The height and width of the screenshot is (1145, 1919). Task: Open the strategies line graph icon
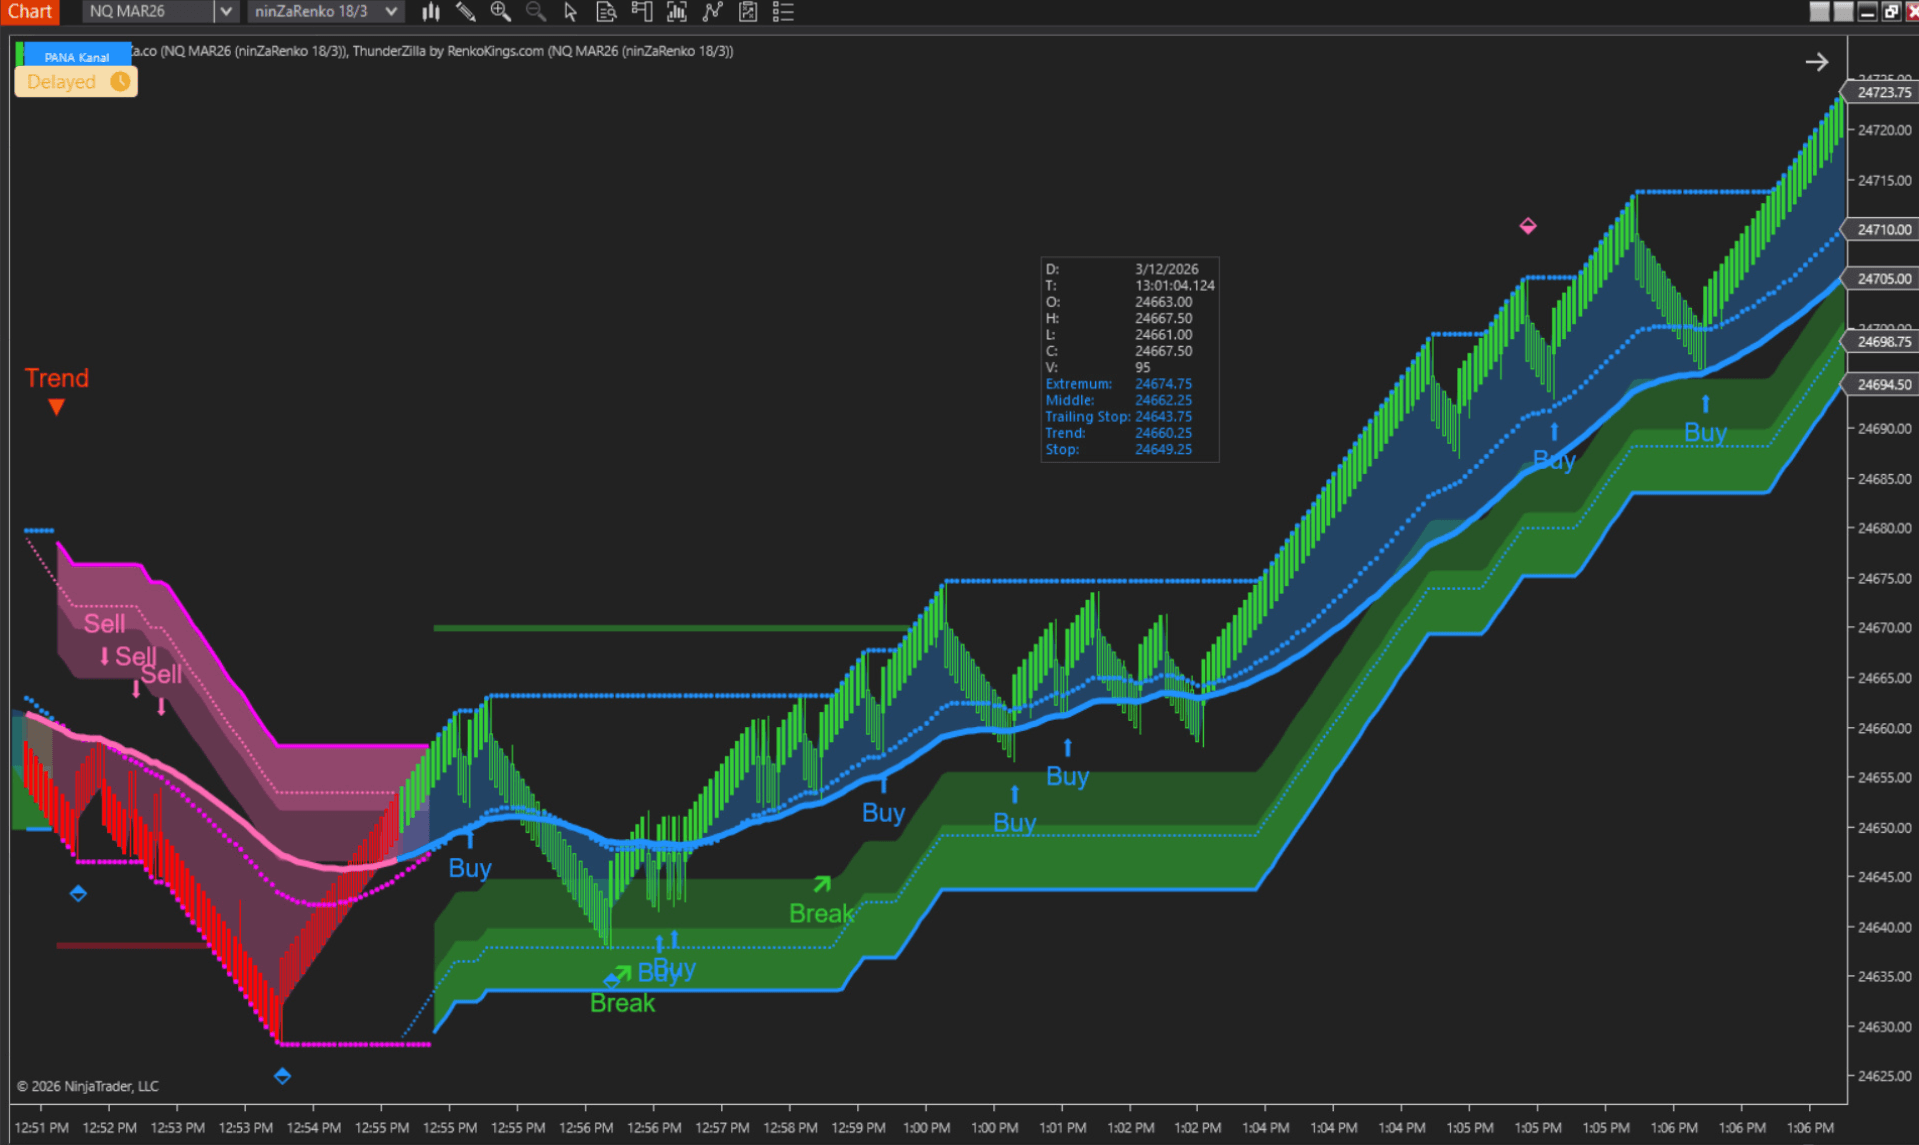pos(712,12)
